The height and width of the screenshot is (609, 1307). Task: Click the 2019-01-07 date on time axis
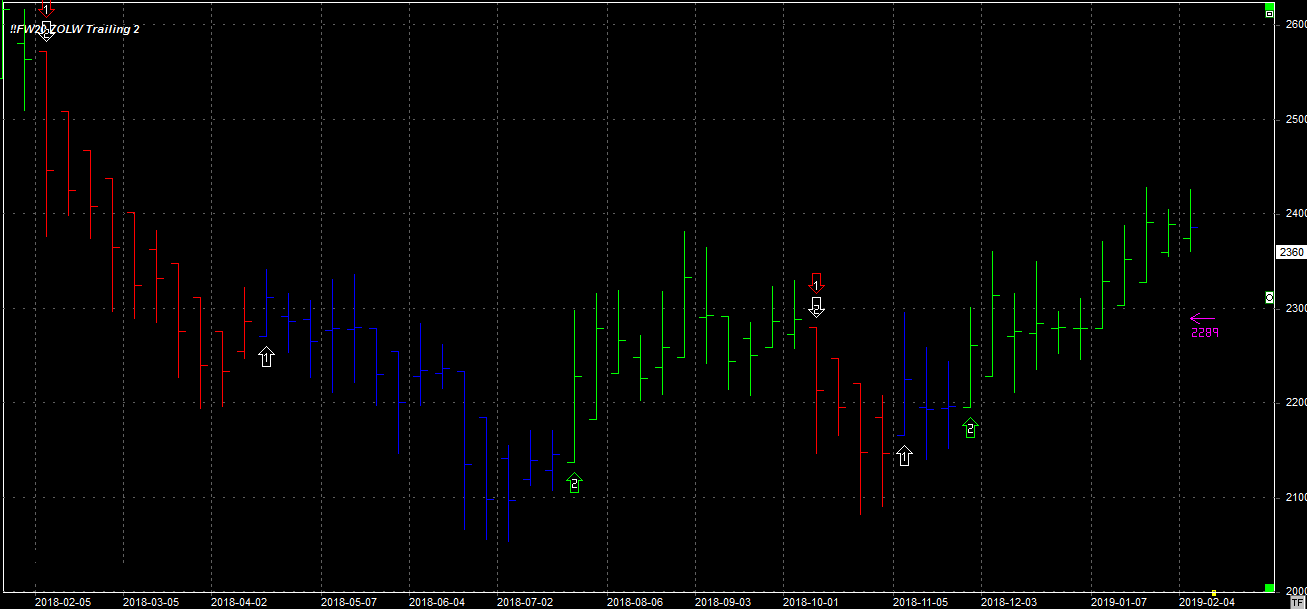click(1119, 602)
